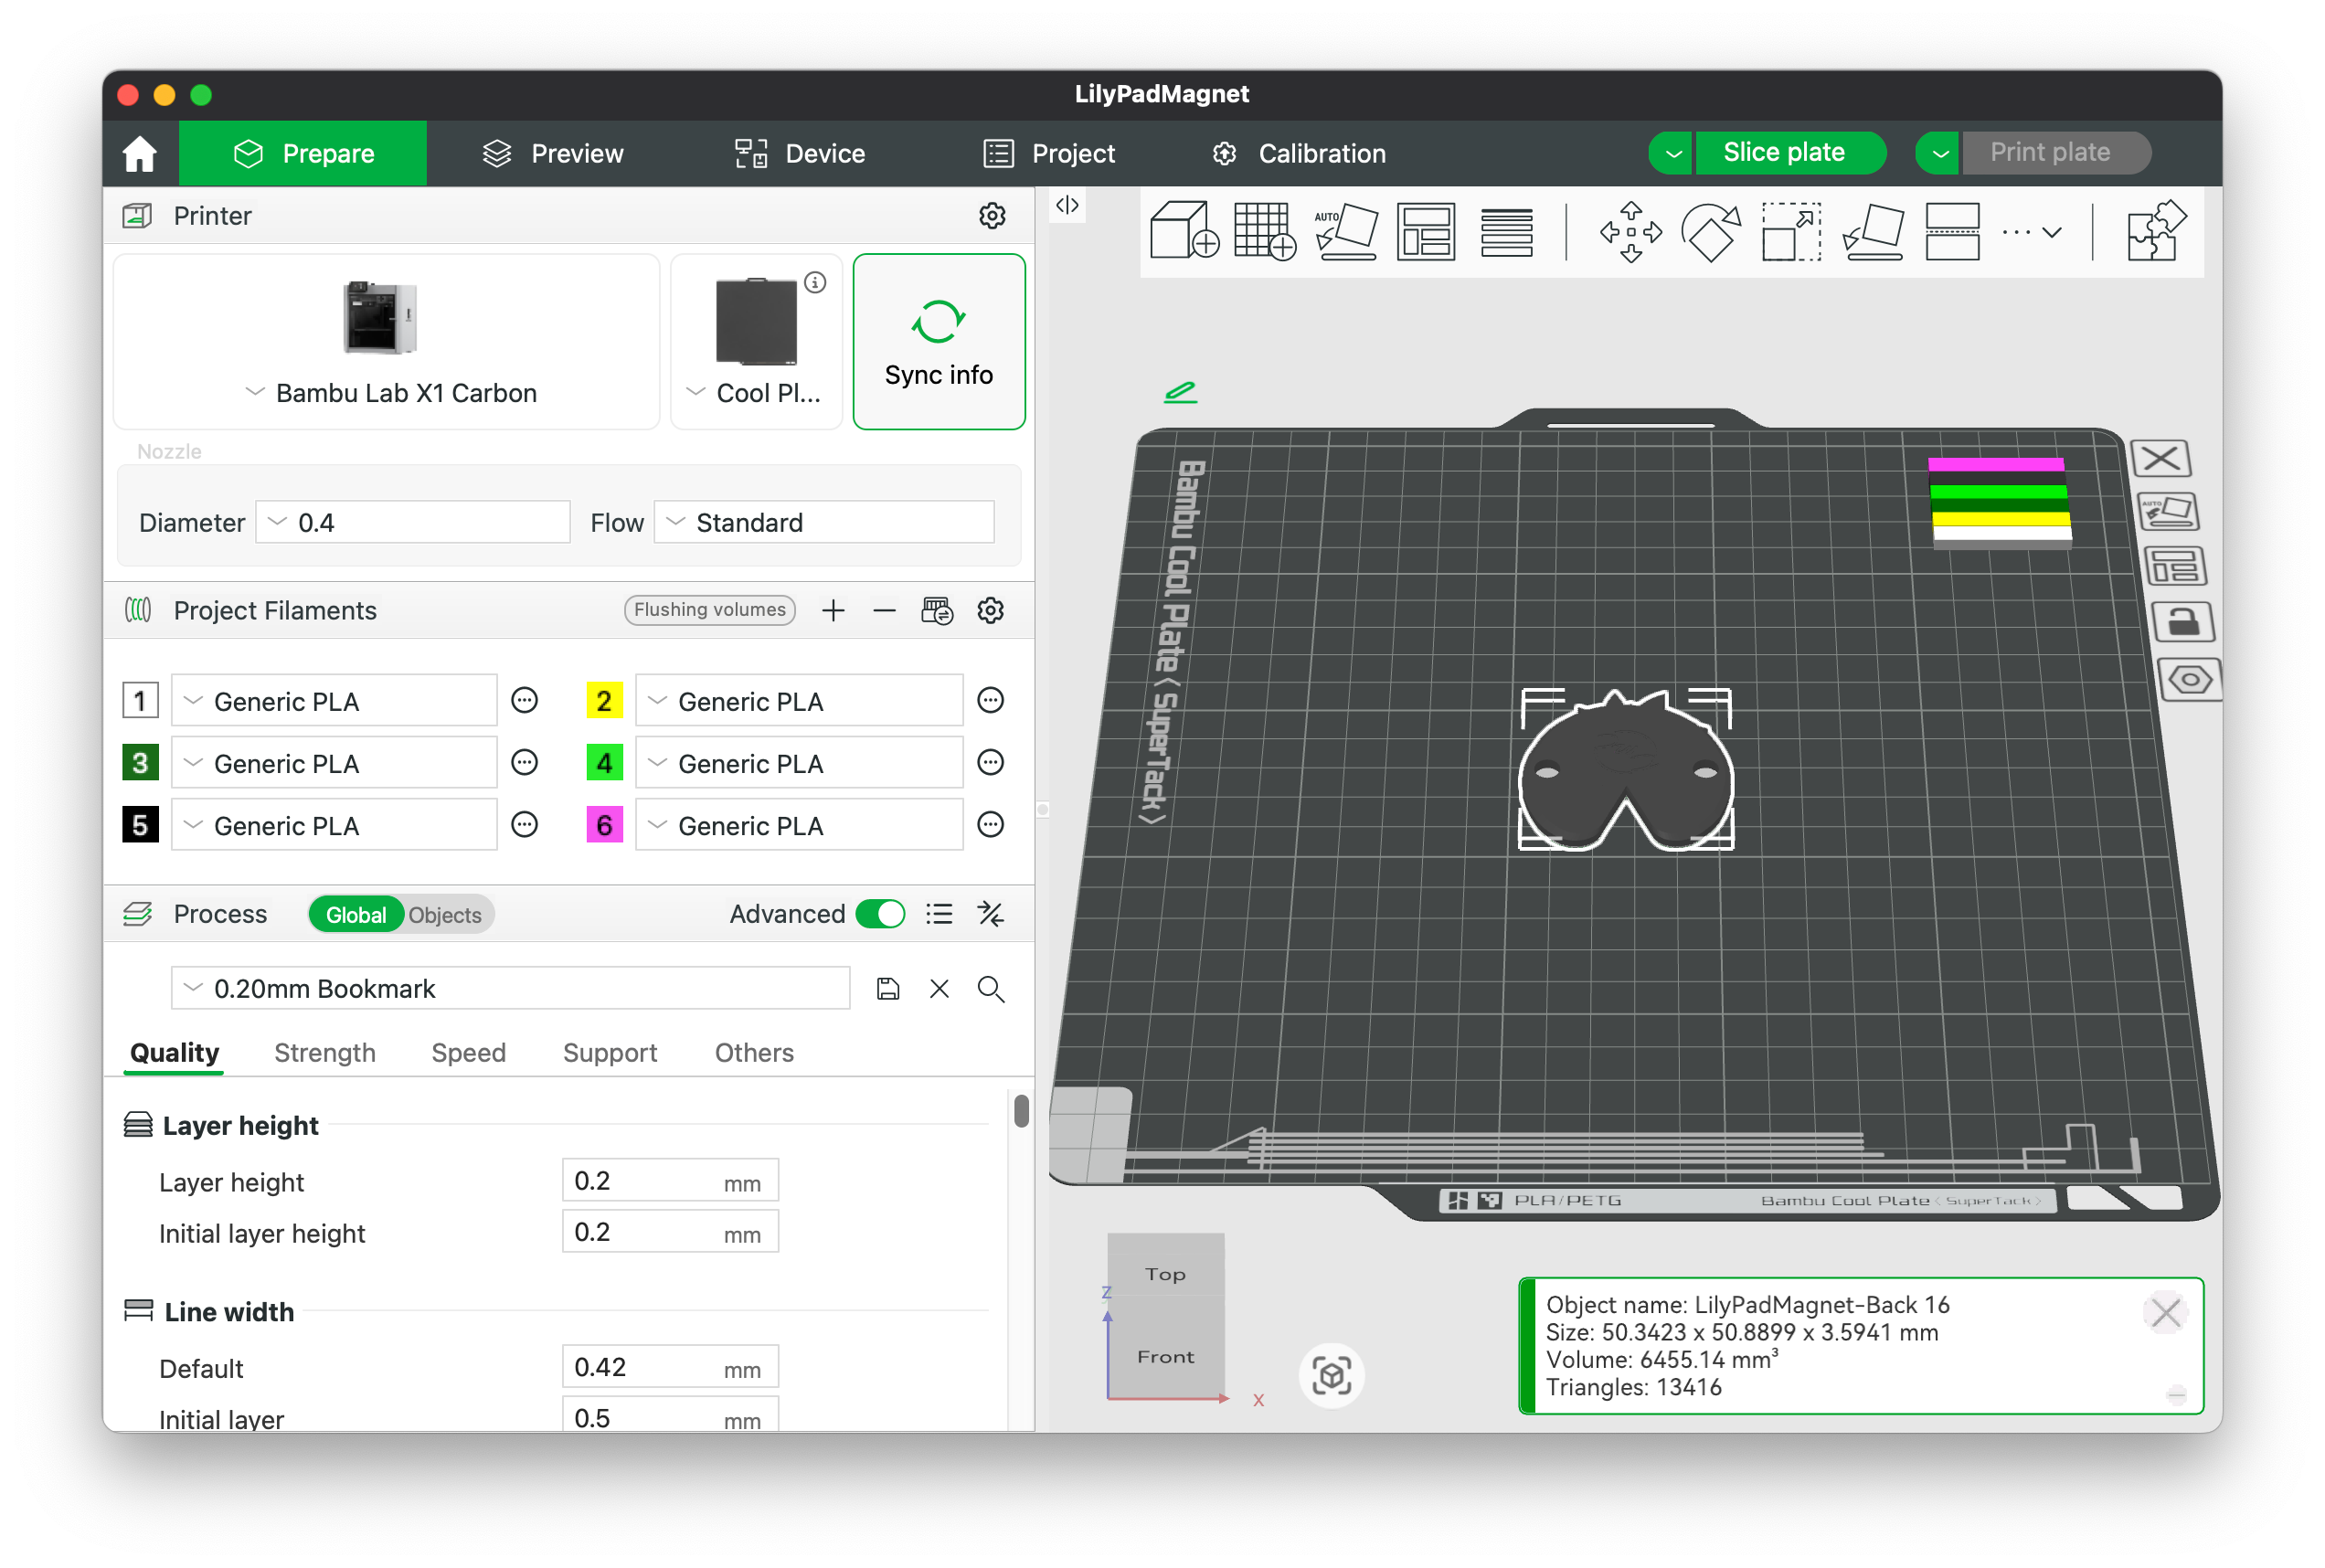The image size is (2325, 1568).
Task: Open the 0.20mm Bookmark preset dropdown
Action: point(510,988)
